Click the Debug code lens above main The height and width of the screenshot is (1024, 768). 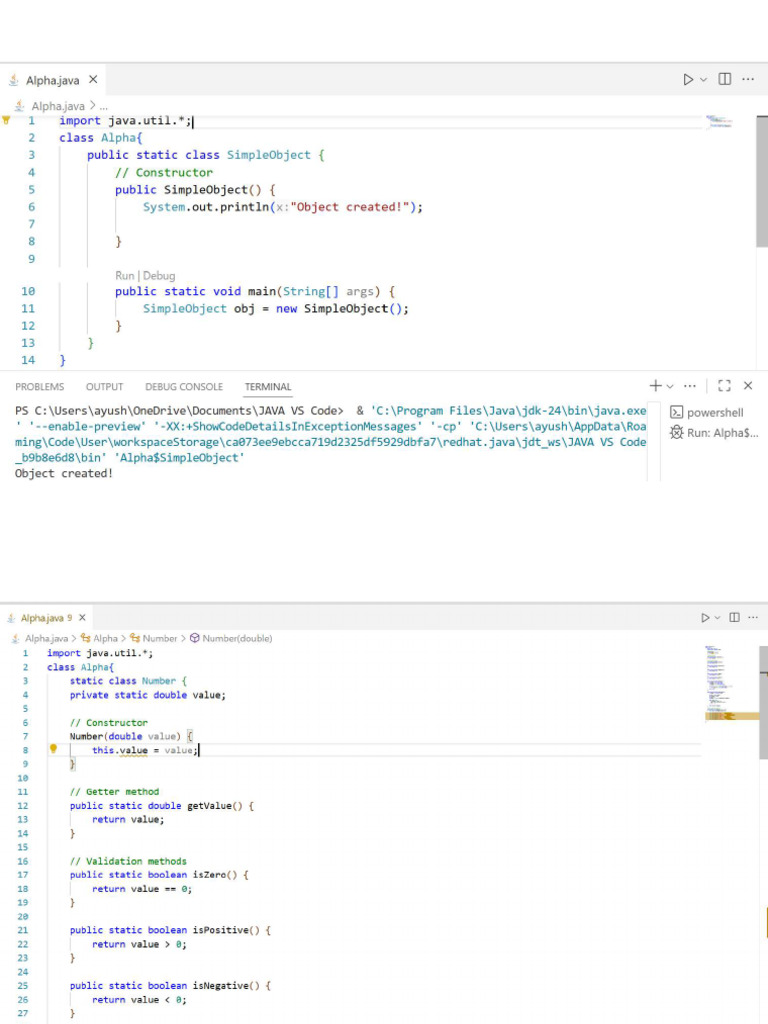click(159, 275)
